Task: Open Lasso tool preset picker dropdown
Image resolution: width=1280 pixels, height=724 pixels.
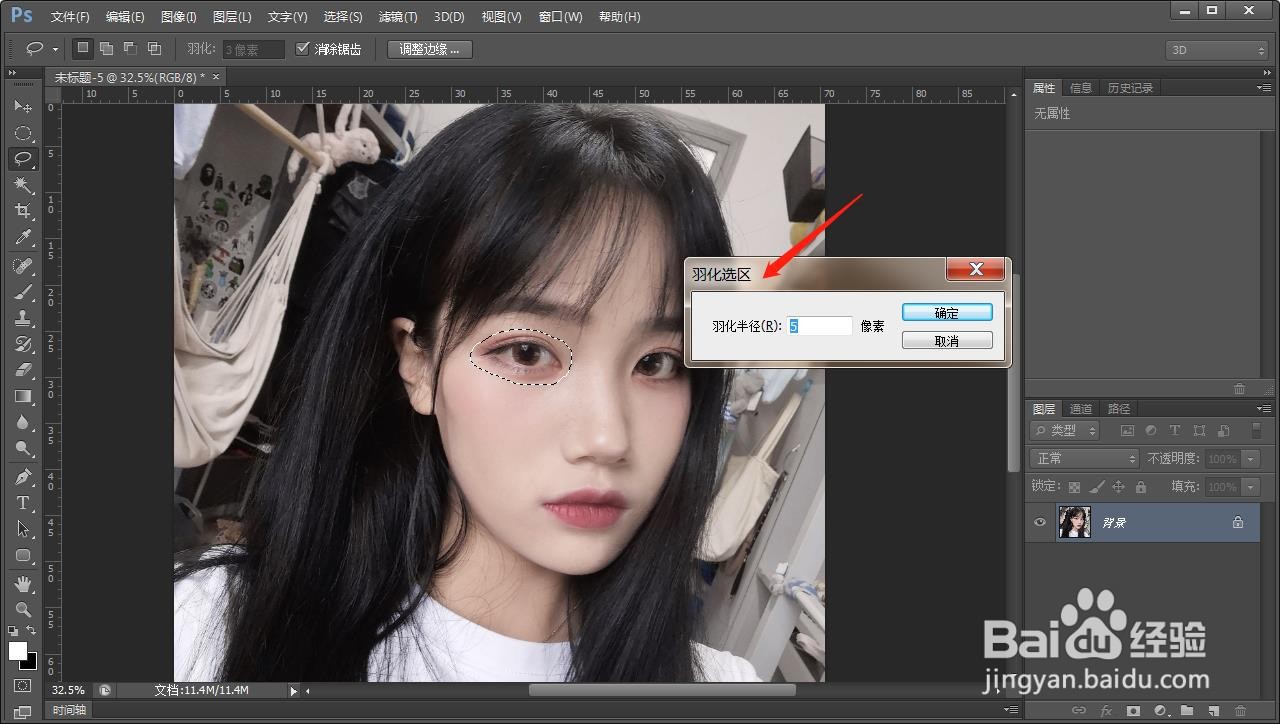Action: pos(54,49)
